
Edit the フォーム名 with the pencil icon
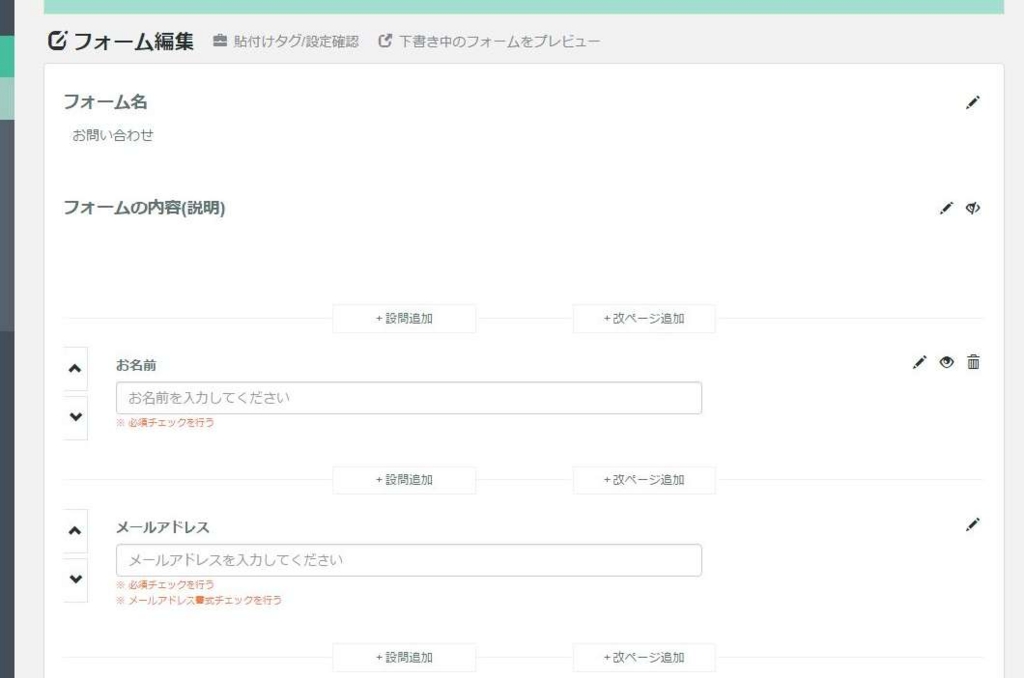972,102
